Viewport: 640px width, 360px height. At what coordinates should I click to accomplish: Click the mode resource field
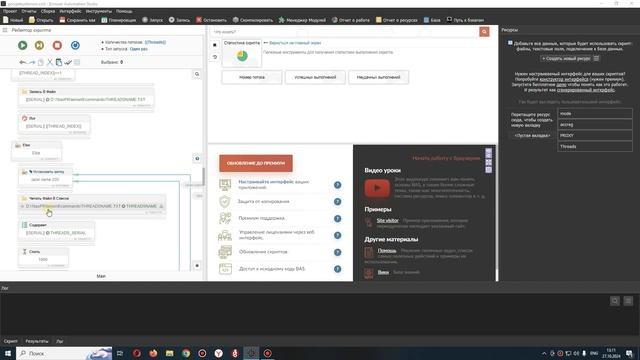pyautogui.click(x=595, y=114)
